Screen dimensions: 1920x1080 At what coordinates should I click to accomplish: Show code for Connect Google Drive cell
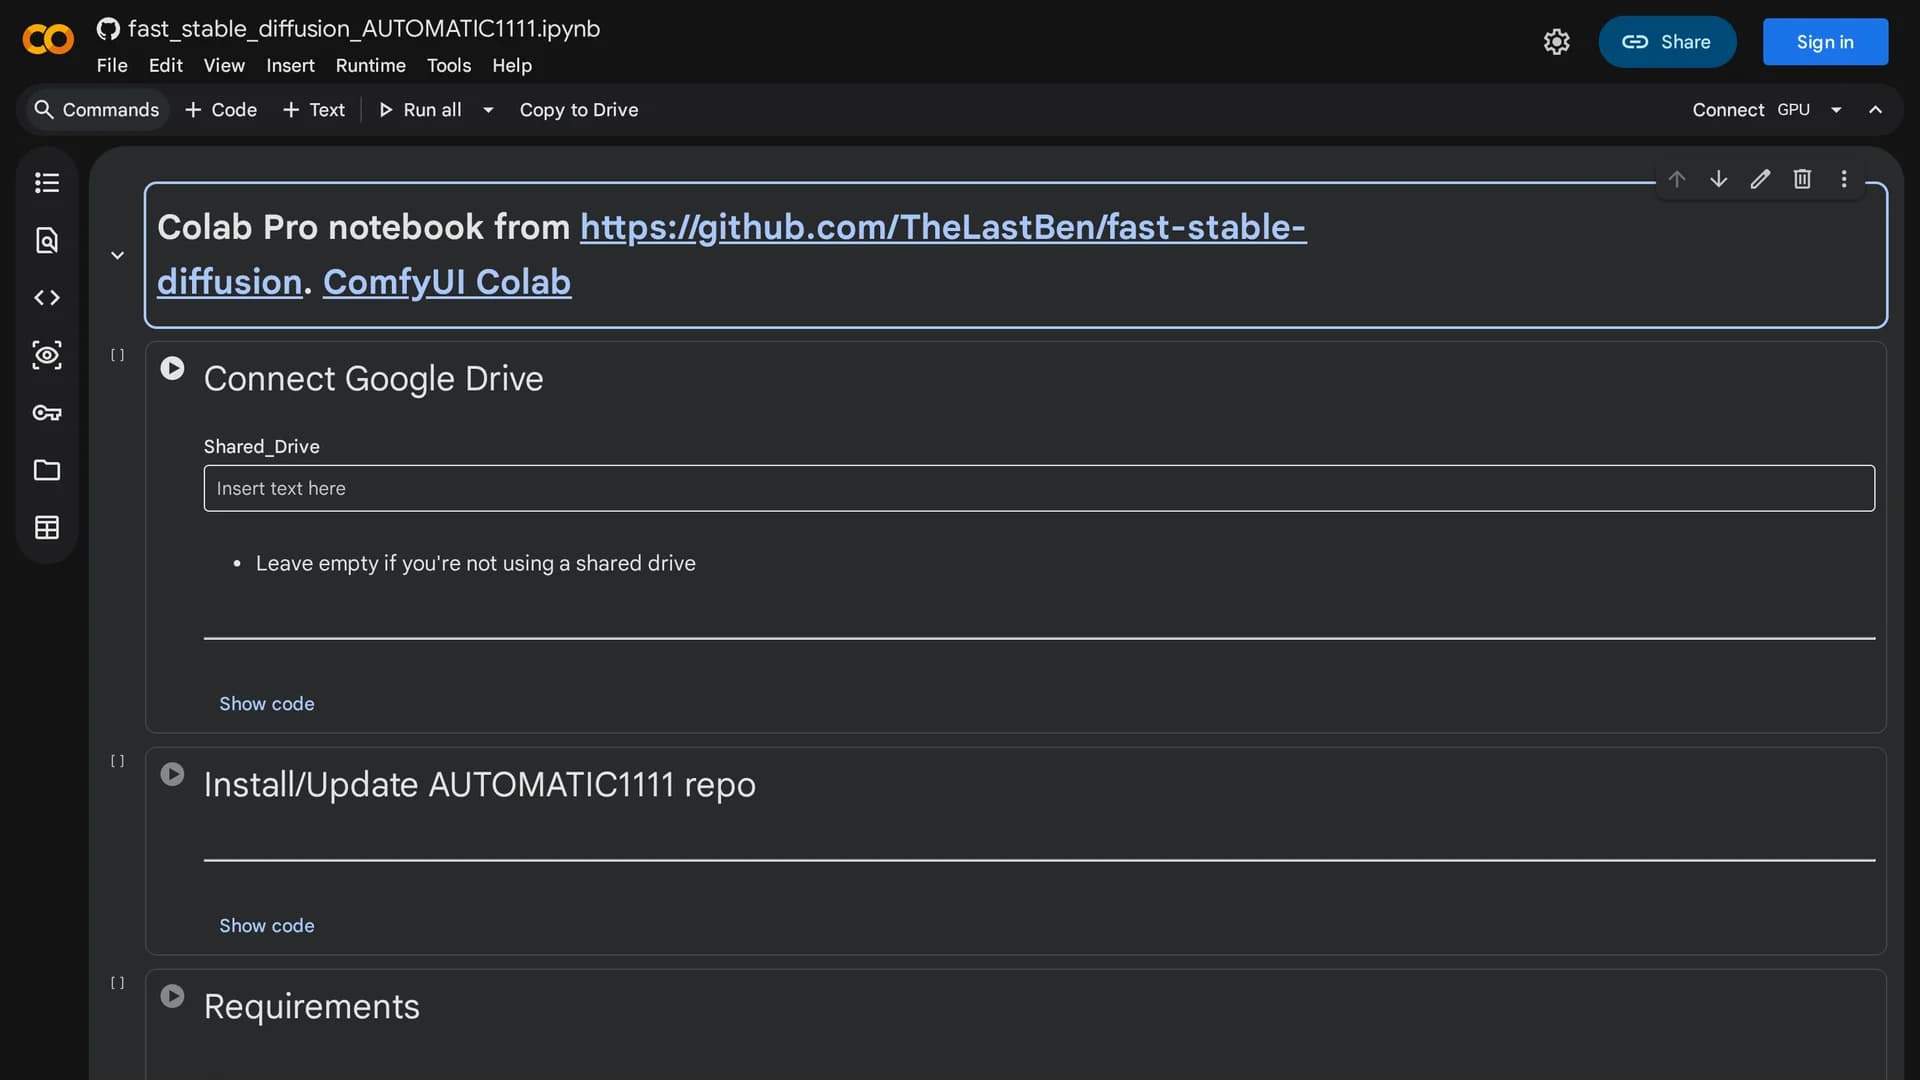(x=267, y=704)
